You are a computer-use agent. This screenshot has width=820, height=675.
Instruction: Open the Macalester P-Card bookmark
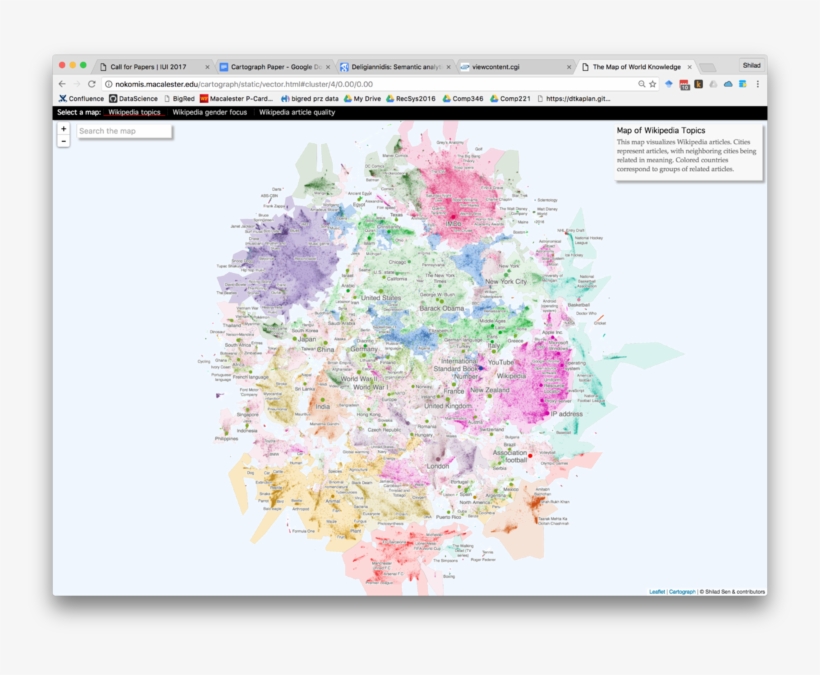pyautogui.click(x=236, y=98)
